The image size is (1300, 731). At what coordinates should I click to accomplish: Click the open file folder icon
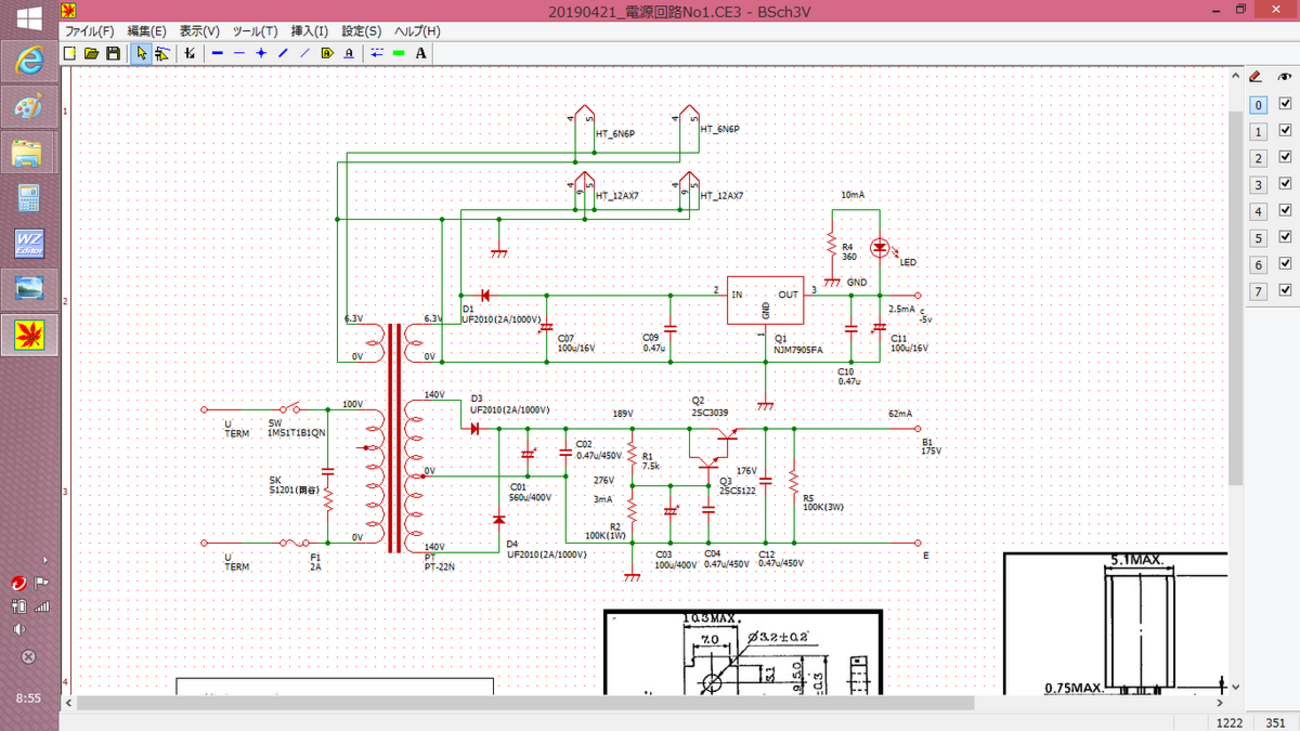92,53
